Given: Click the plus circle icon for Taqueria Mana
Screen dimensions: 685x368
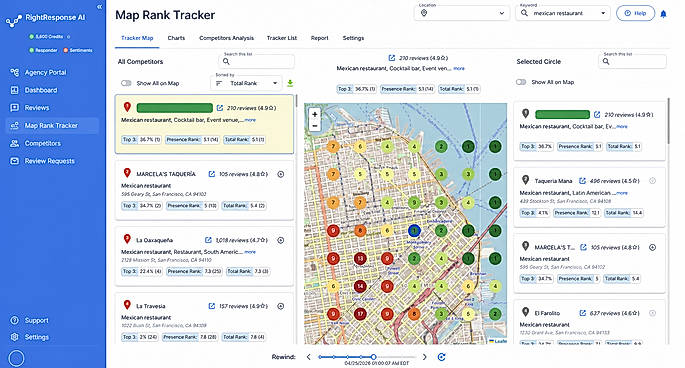Looking at the screenshot, I should (652, 181).
